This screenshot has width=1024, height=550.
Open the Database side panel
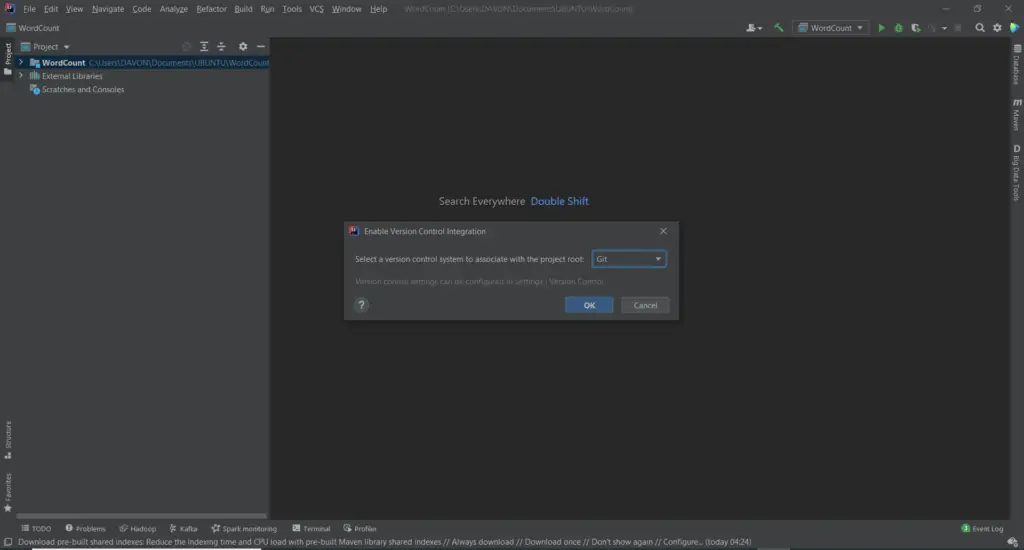tap(1016, 66)
